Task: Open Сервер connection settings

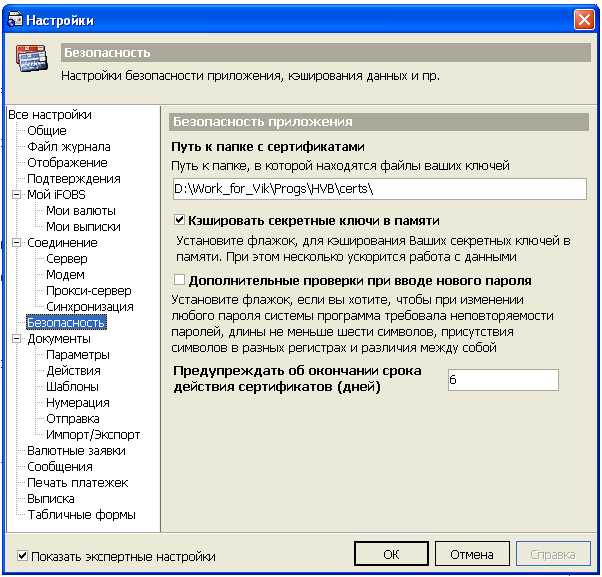Action: tap(67, 258)
